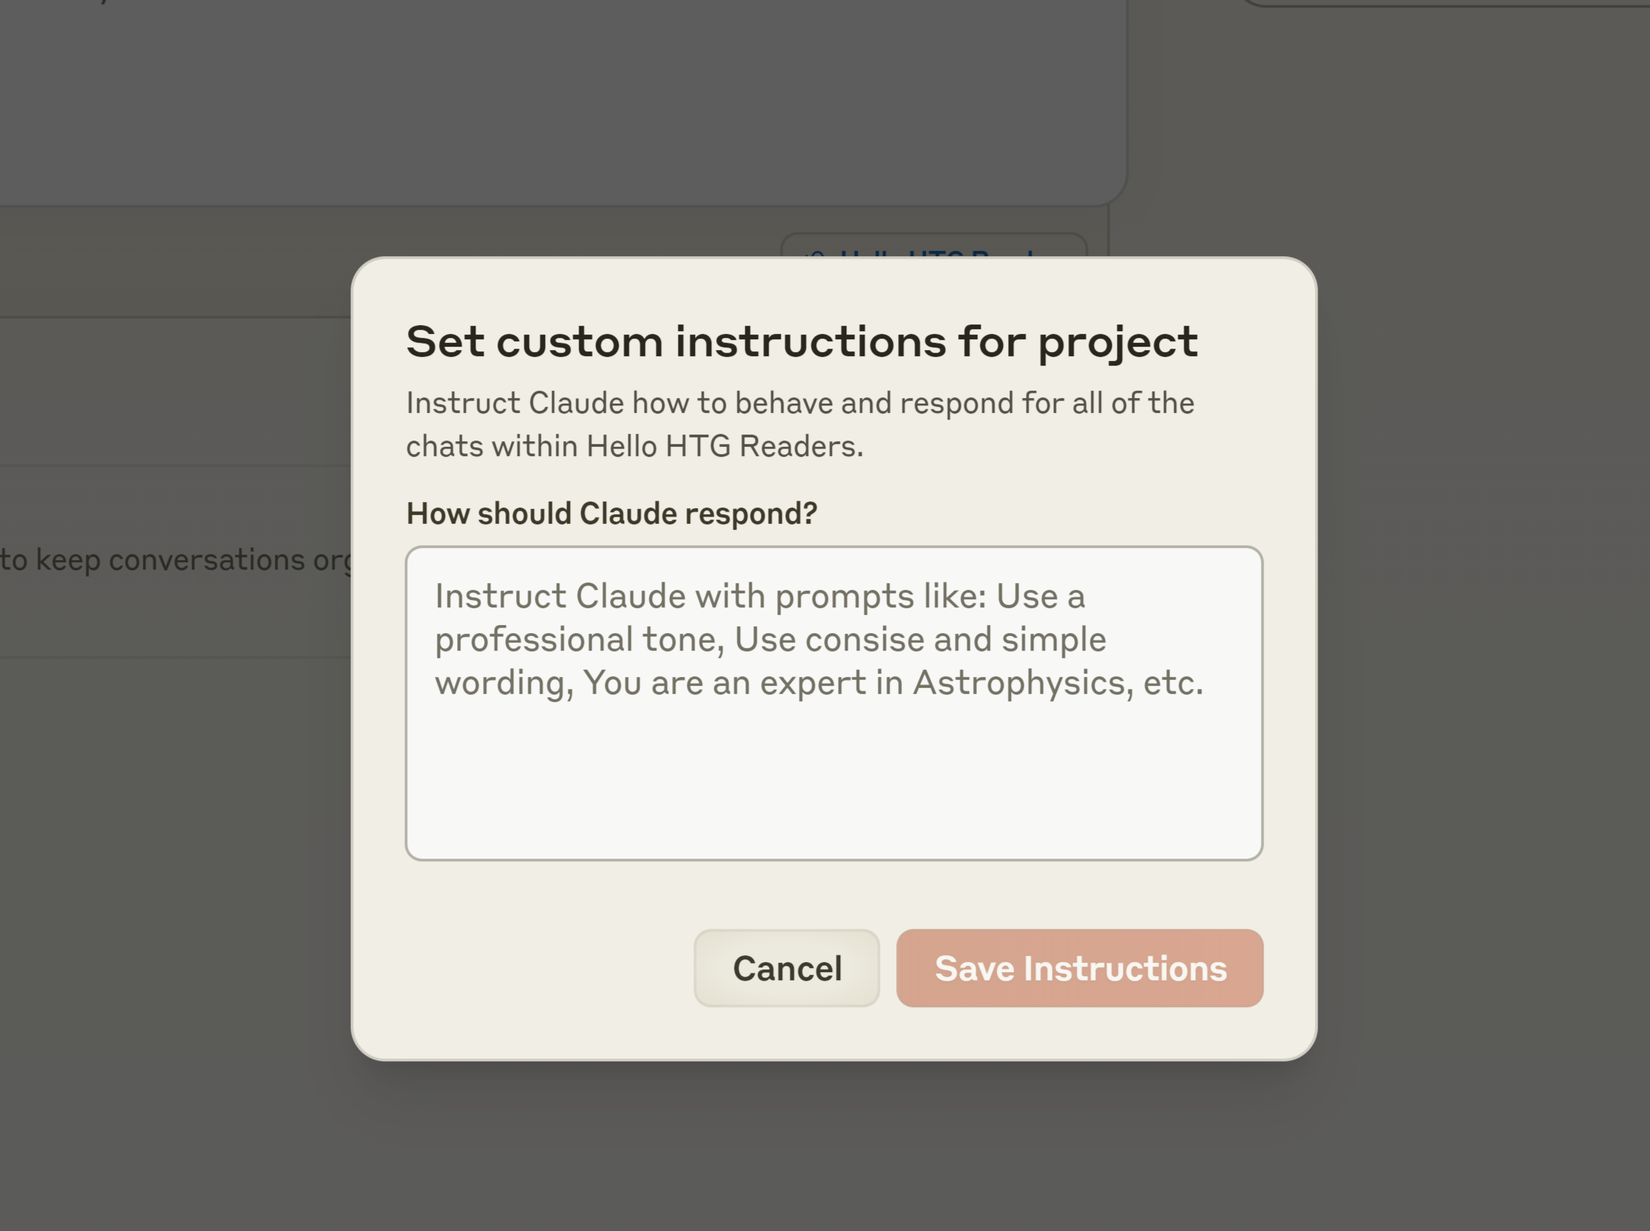
Task: Click the dimmed backdrop left of the Save buttons
Action: click(175, 968)
